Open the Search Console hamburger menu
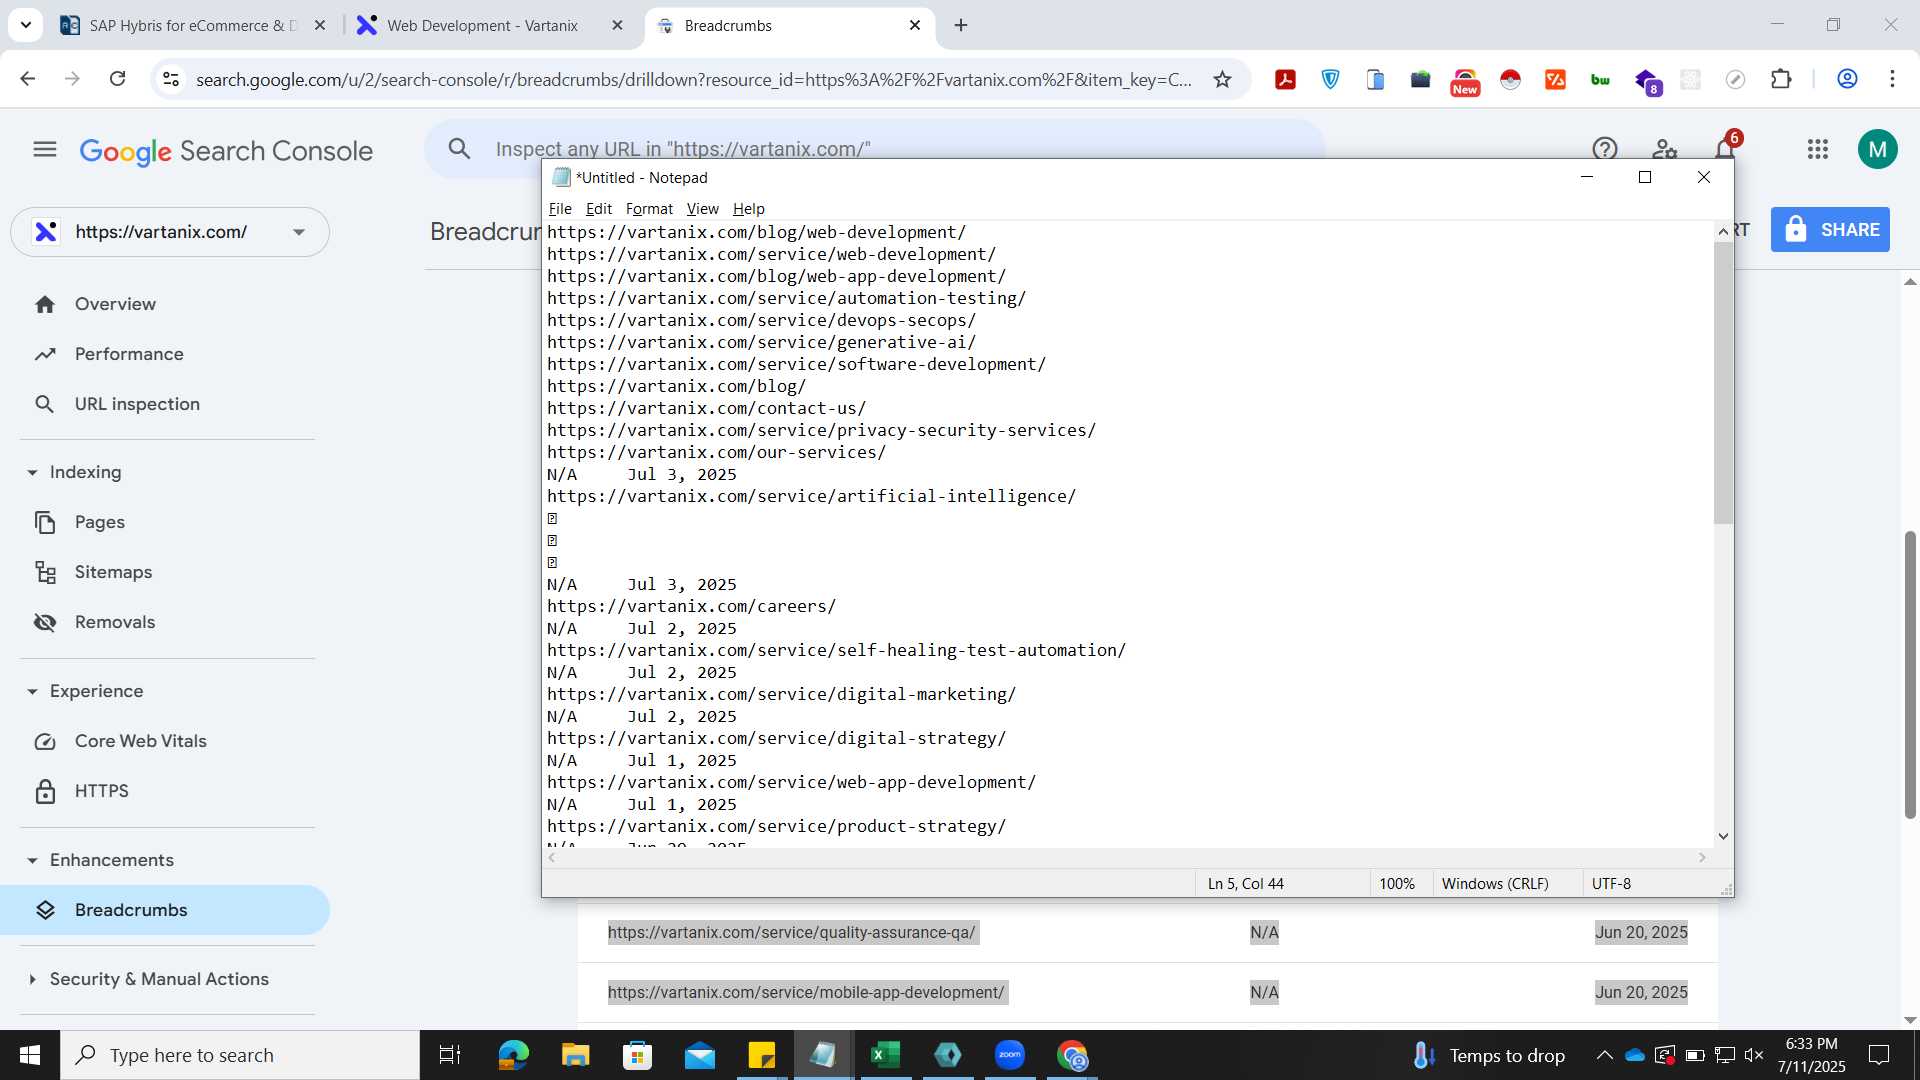 (x=45, y=150)
